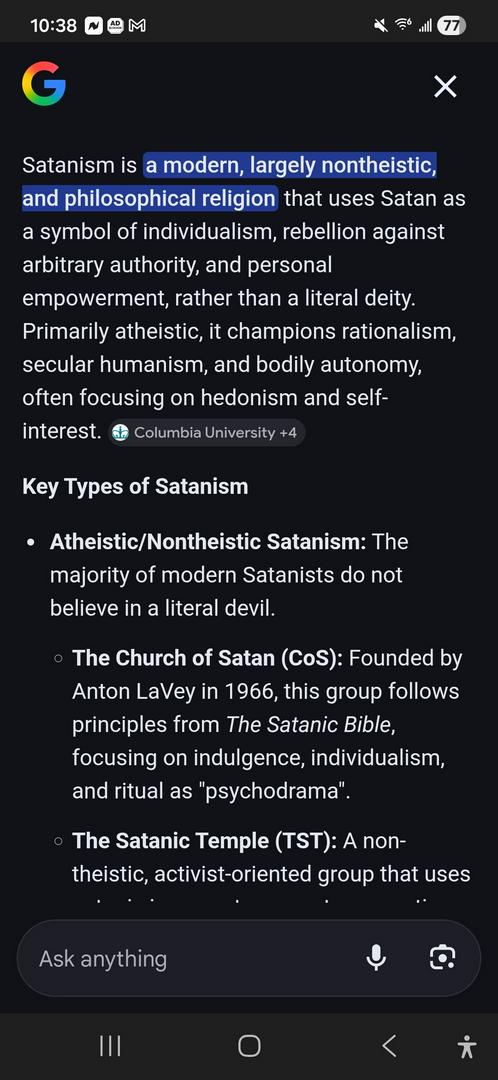
Task: Tap 'The Church of Satan (CoS)' bold text
Action: (x=207, y=658)
